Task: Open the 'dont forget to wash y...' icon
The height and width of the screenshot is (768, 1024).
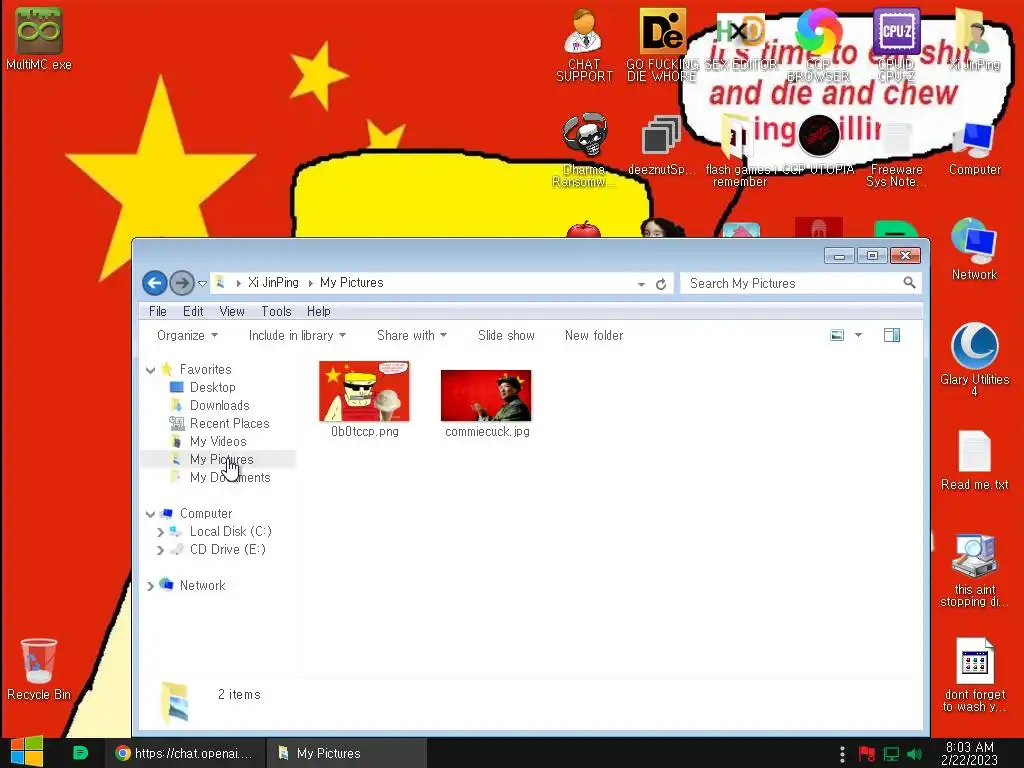Action: click(x=974, y=675)
